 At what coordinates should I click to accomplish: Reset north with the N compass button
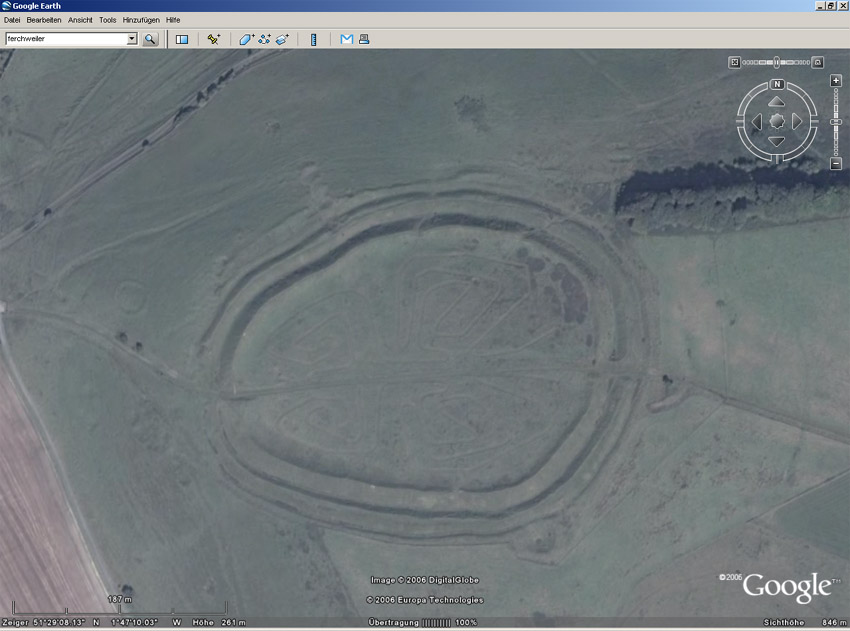coord(777,85)
